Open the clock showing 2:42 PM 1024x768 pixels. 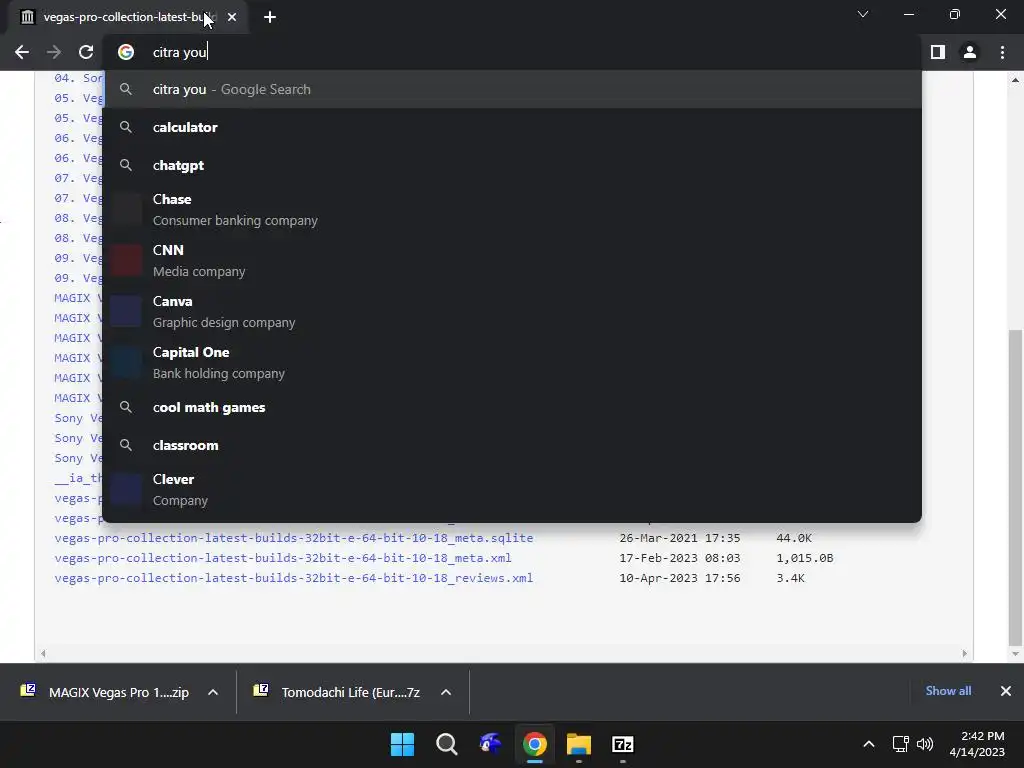[977, 744]
